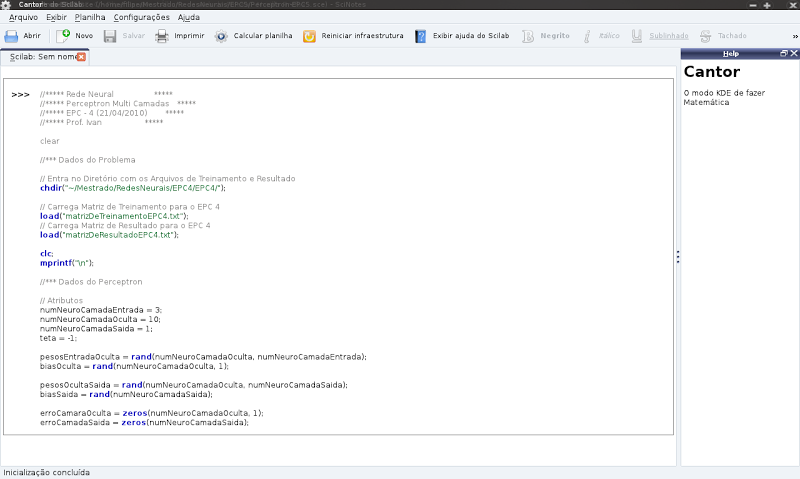The height and width of the screenshot is (479, 800).
Task: Click the erroCamadaSaida zeros line
Action: point(144,422)
